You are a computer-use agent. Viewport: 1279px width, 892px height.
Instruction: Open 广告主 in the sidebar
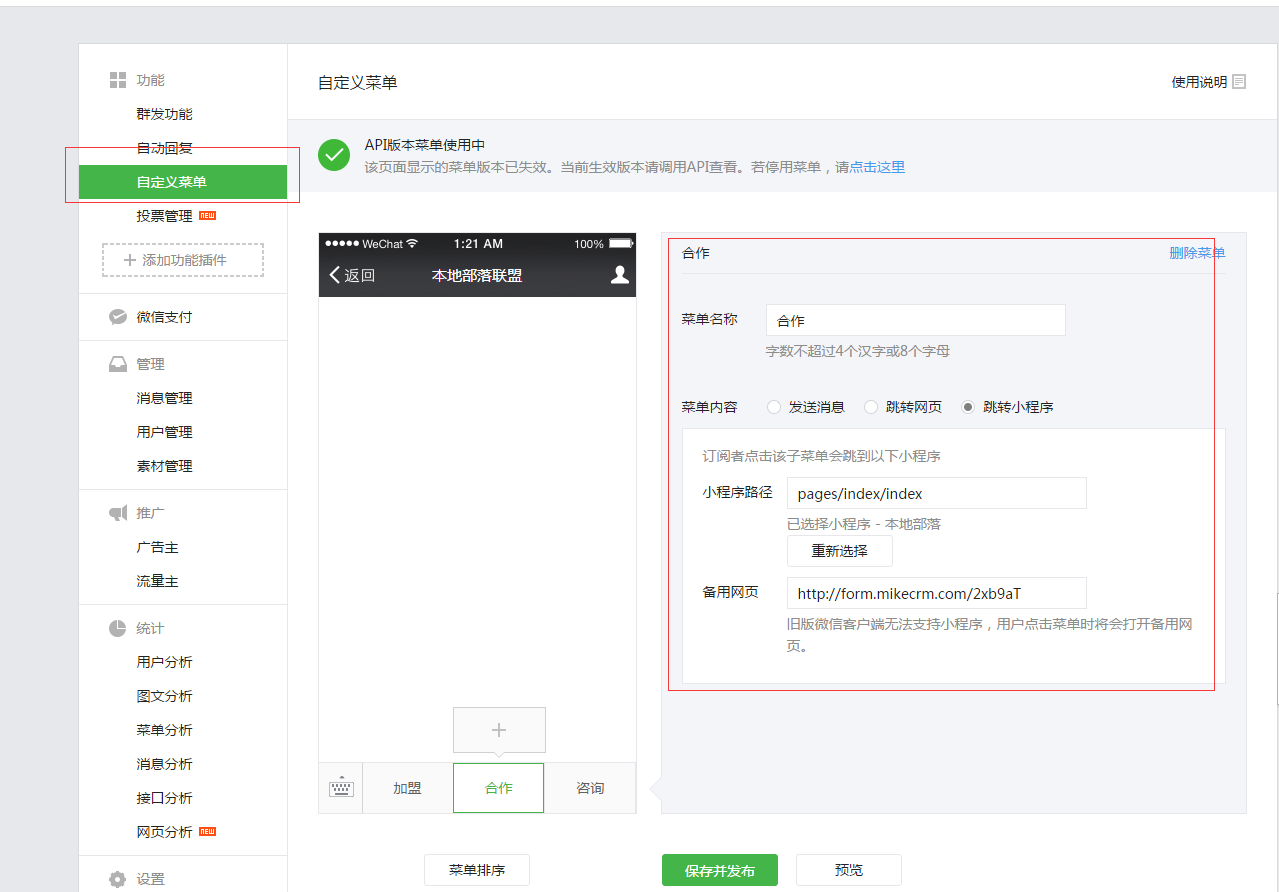coord(158,547)
